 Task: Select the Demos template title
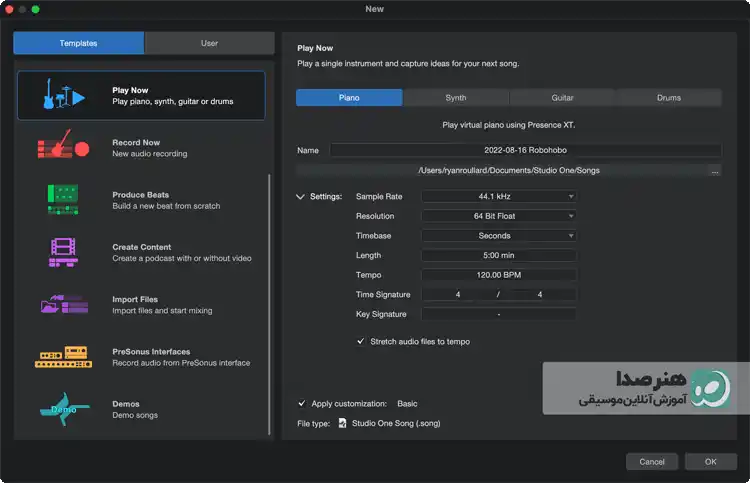pos(126,404)
